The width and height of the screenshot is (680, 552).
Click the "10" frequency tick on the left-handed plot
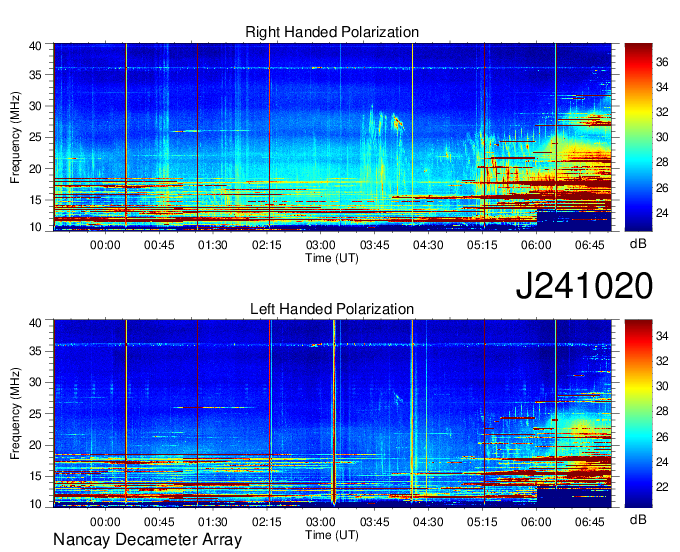[x=35, y=504]
